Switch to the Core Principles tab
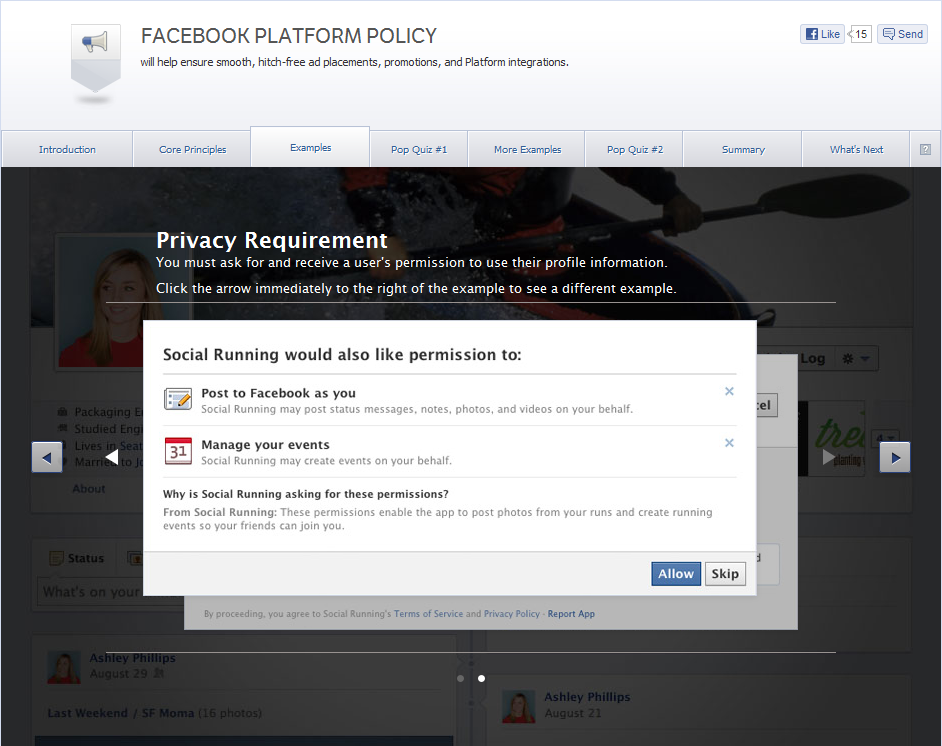The width and height of the screenshot is (942, 746). point(192,149)
